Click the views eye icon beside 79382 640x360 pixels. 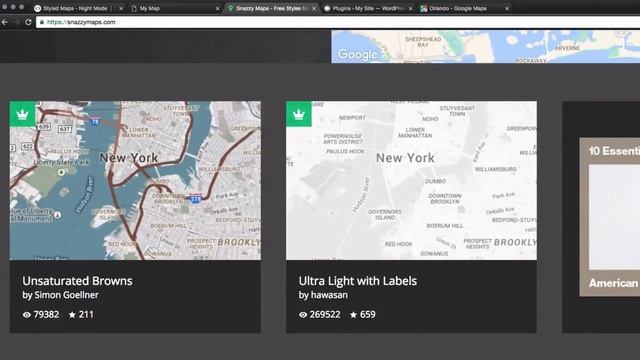[27, 315]
